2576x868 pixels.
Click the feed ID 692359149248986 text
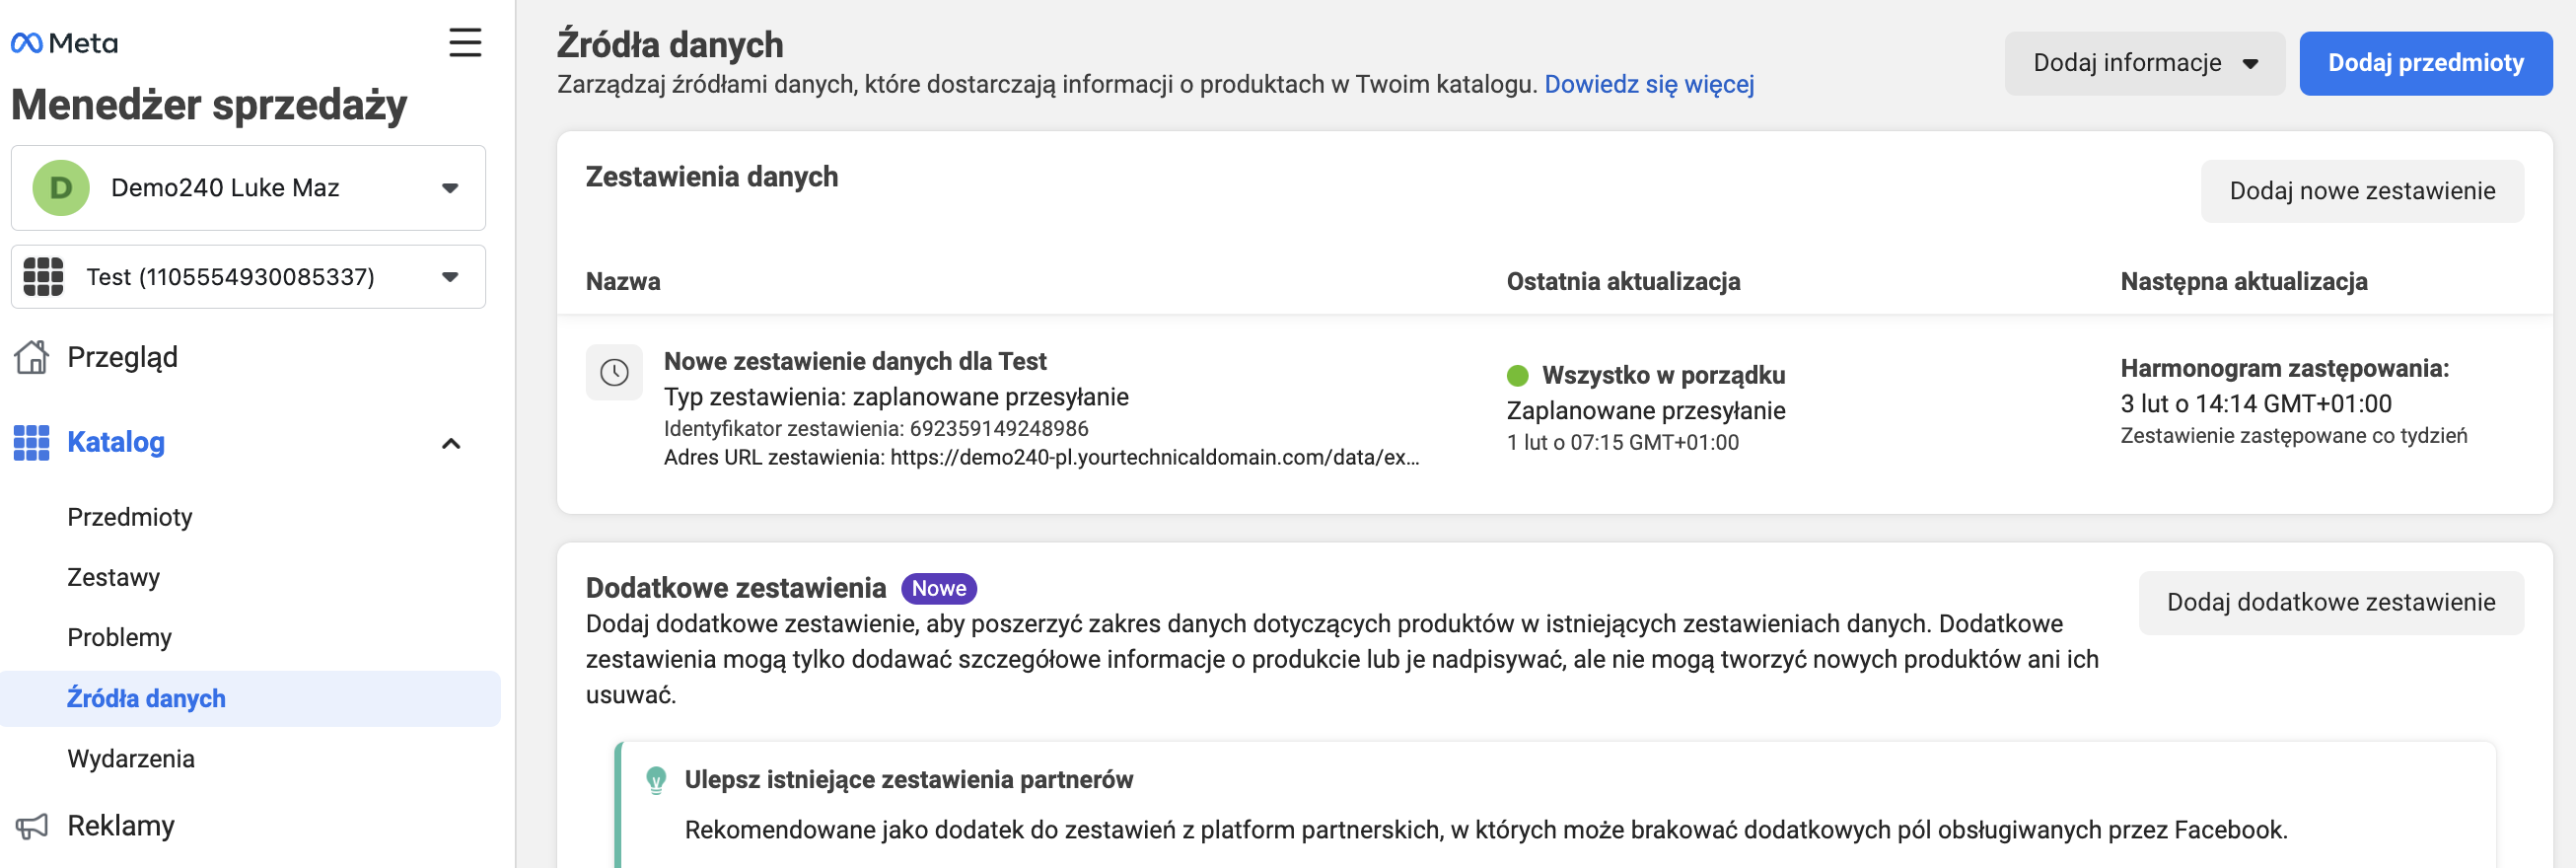(876, 428)
